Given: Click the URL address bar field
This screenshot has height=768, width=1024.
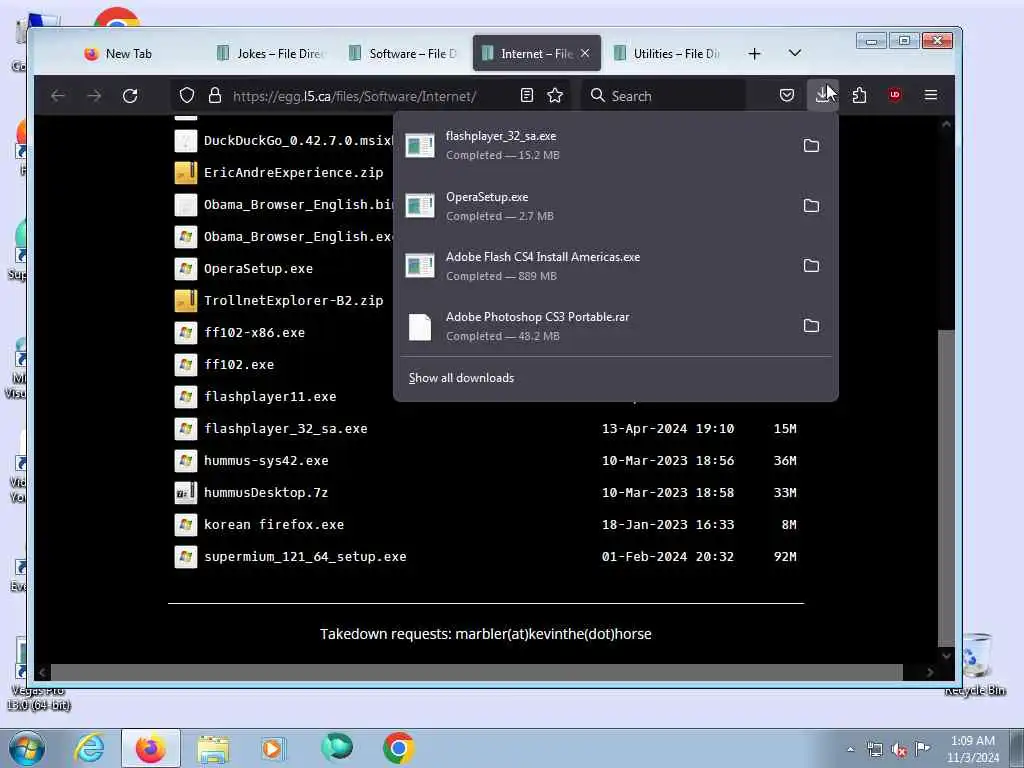Looking at the screenshot, I should 369,96.
